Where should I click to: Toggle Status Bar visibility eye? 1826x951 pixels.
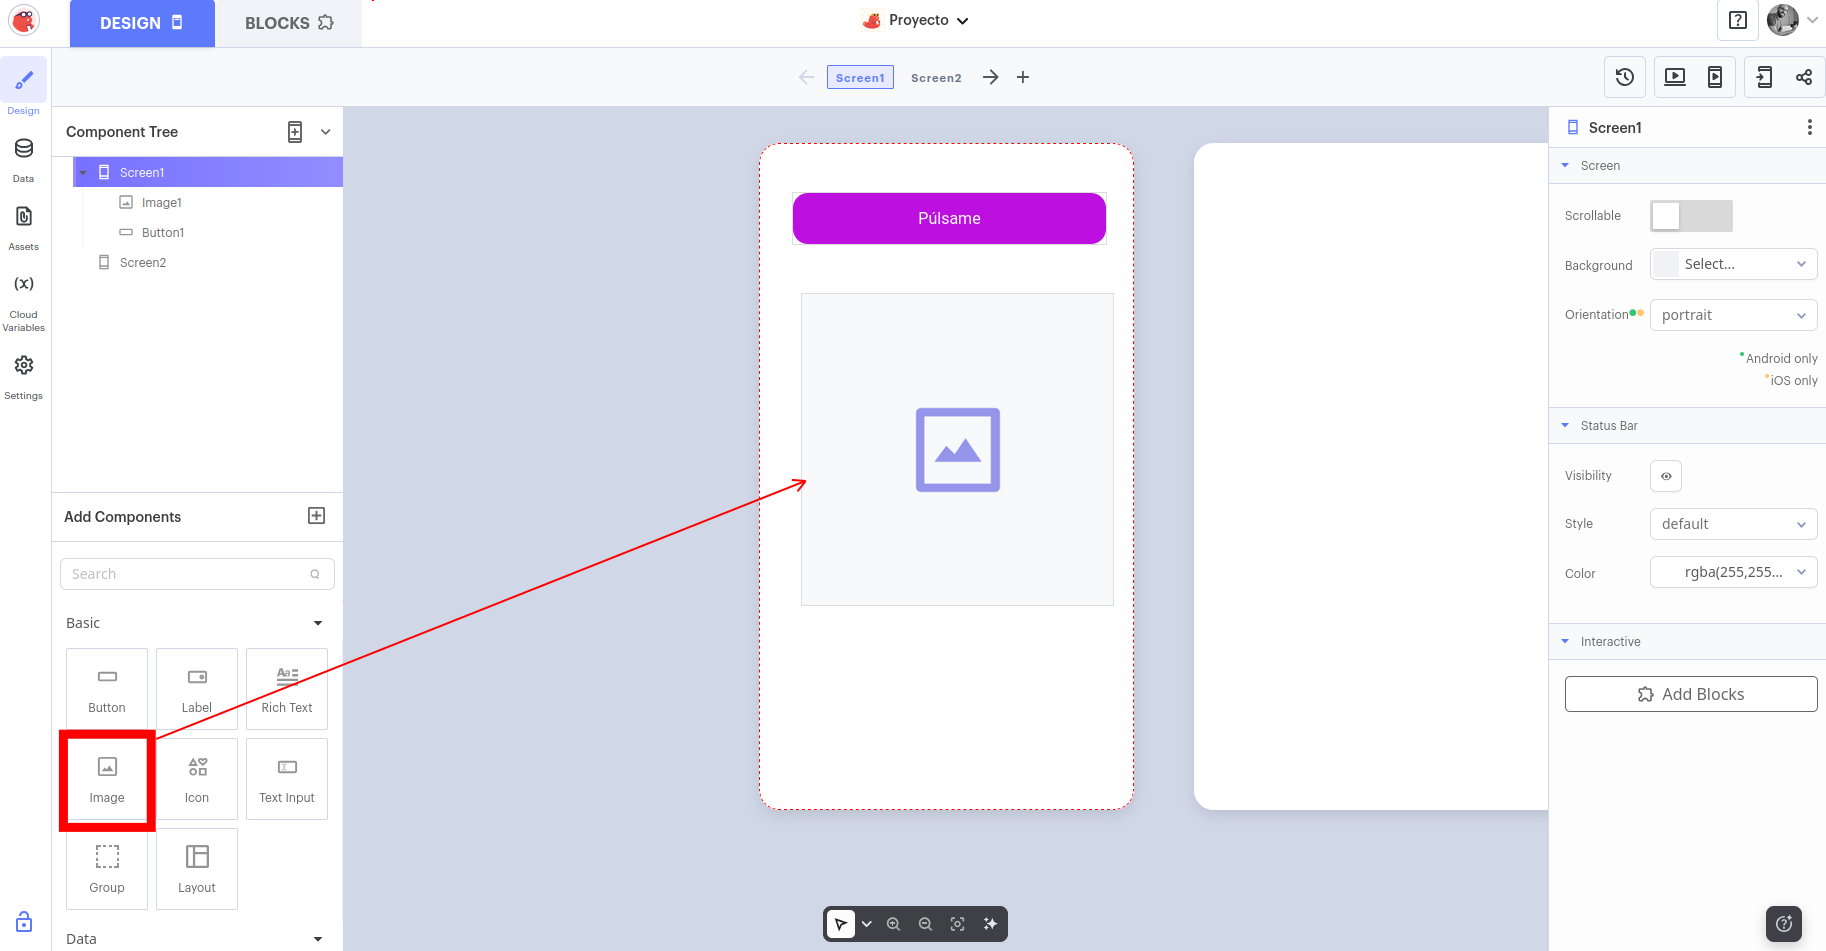tap(1665, 476)
